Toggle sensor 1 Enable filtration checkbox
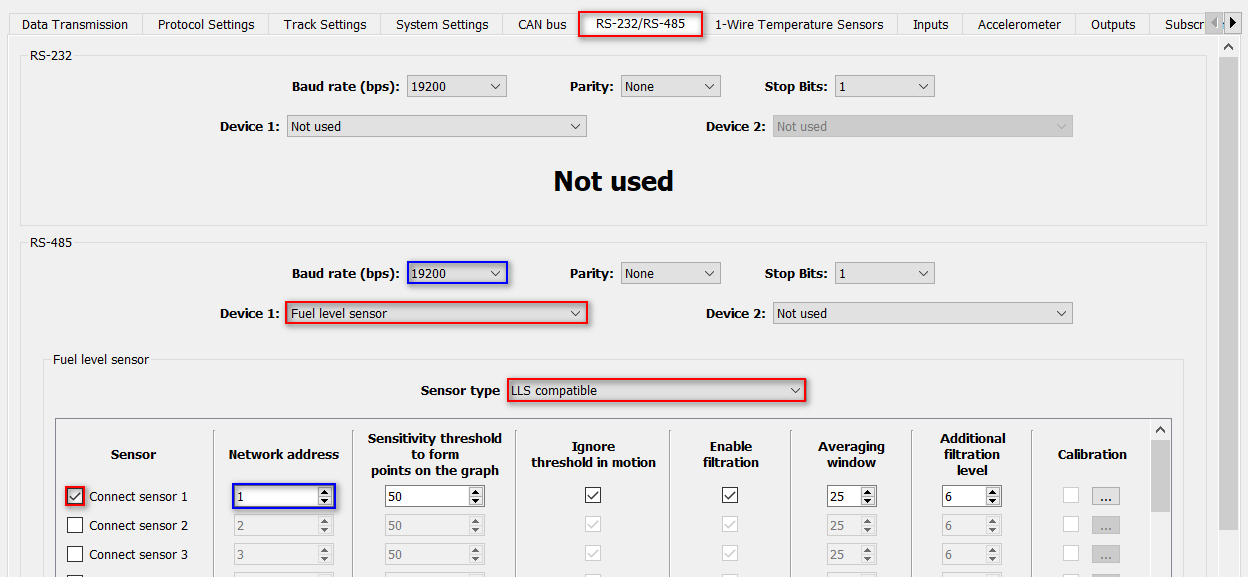The image size is (1248, 577). point(730,495)
